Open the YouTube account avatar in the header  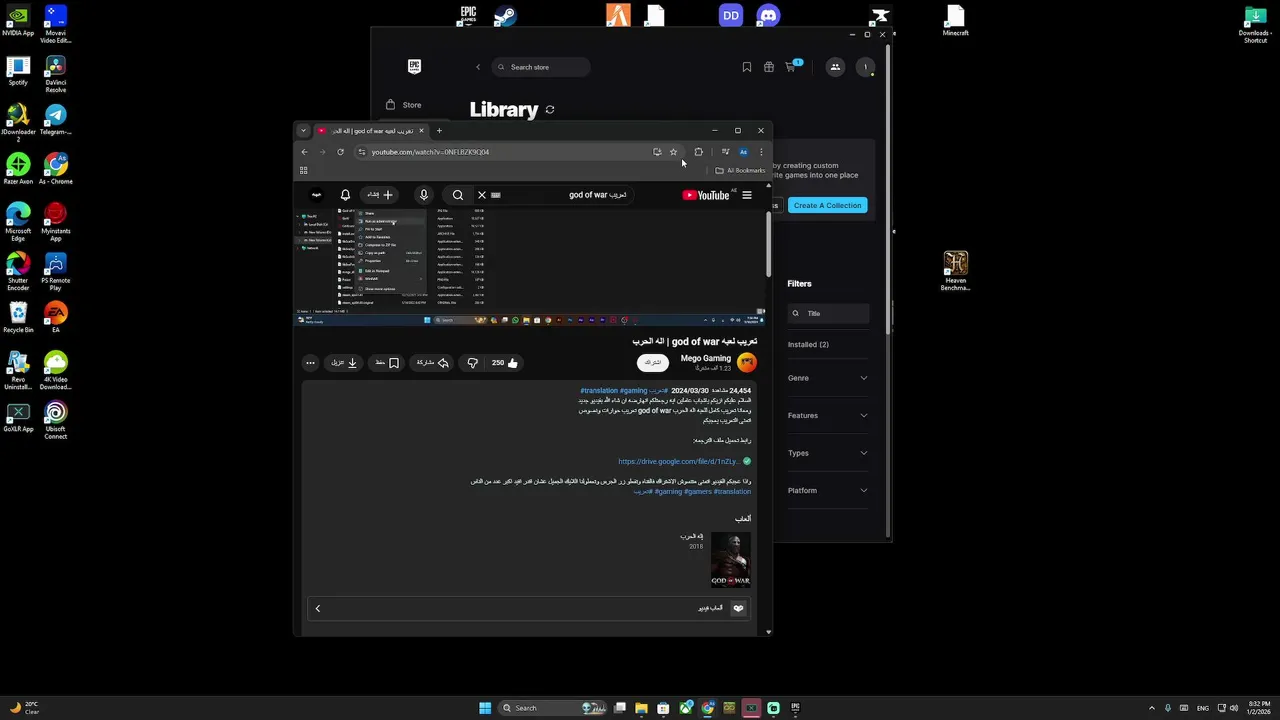(x=316, y=195)
